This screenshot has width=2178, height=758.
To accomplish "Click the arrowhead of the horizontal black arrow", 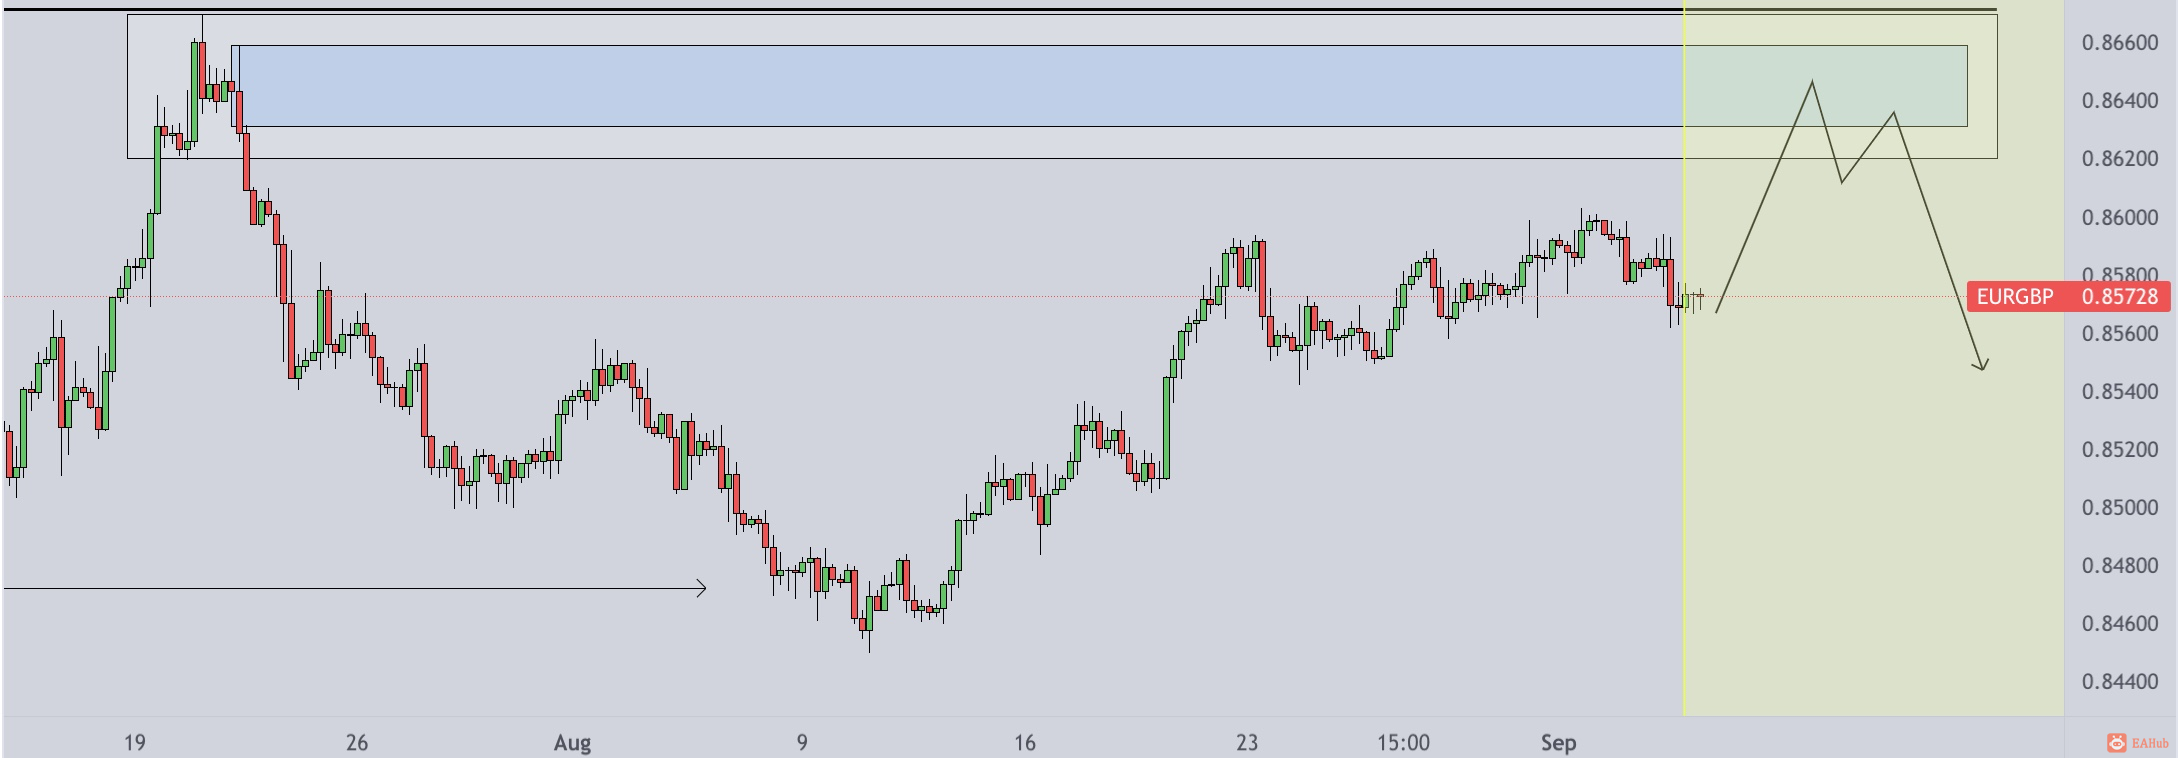I will click(x=702, y=588).
